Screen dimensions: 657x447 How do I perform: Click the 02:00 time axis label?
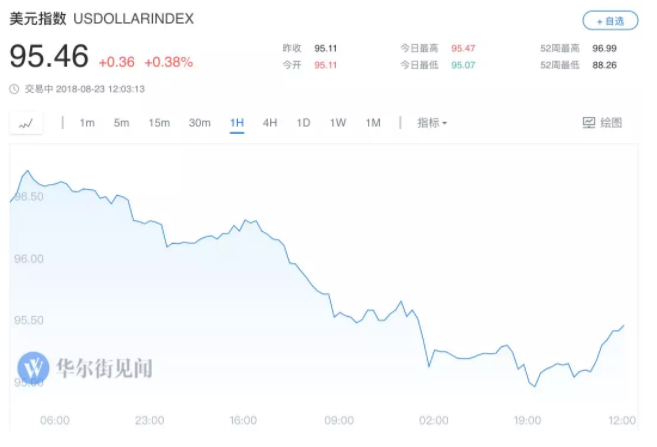434,420
